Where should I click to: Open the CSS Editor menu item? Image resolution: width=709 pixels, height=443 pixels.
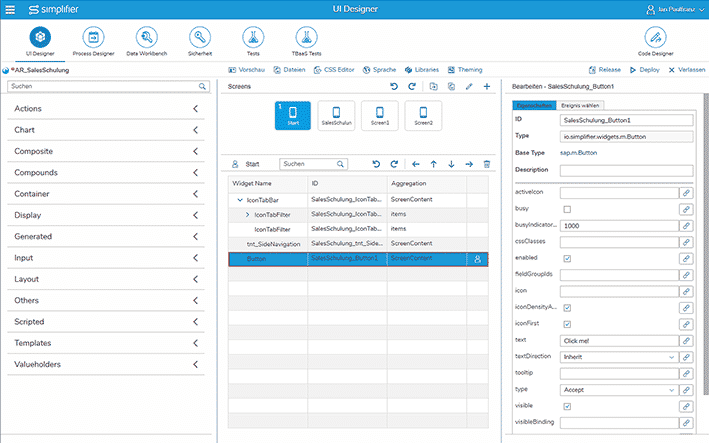tap(334, 70)
